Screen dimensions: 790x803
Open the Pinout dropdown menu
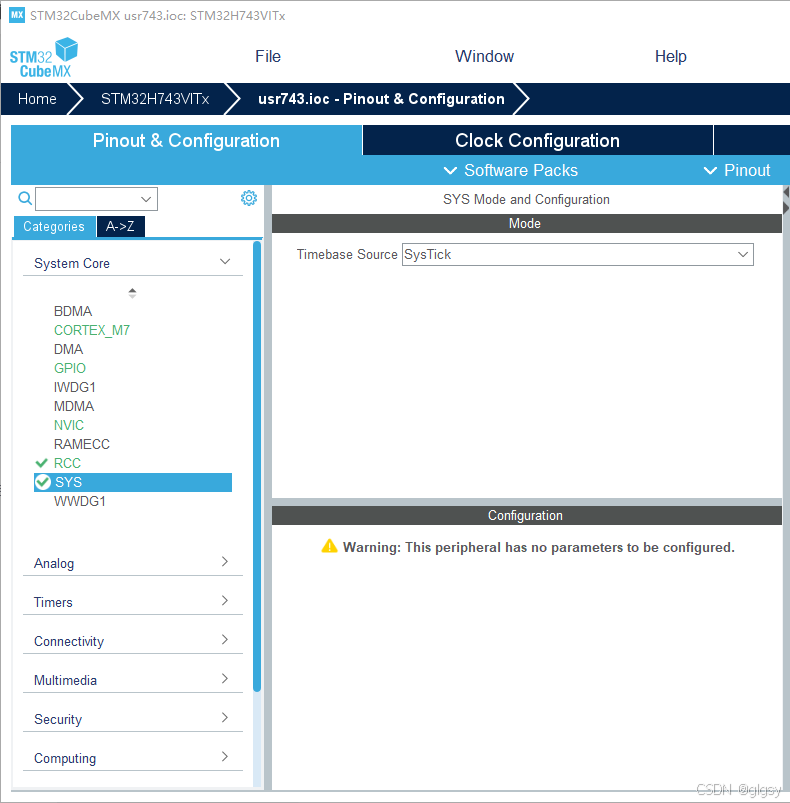point(737,170)
